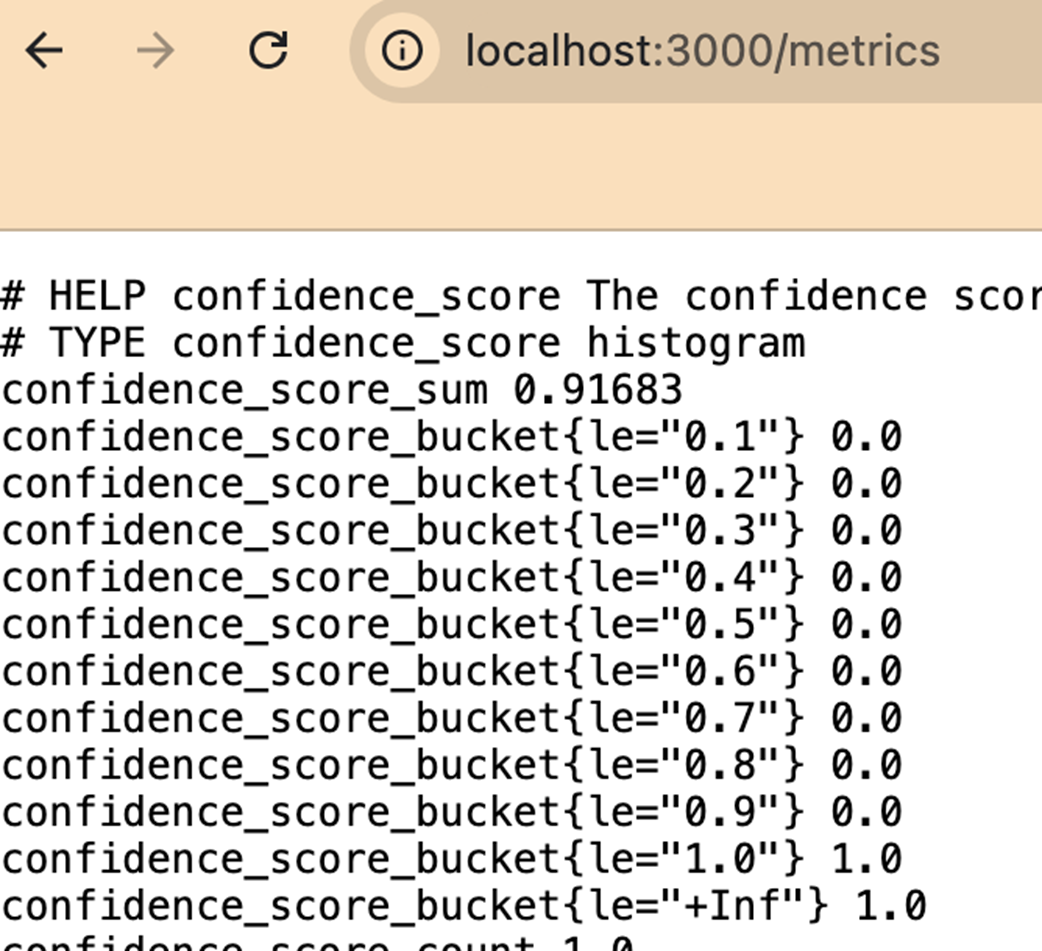Place cursor on the le="0.5" bucket line
The image size is (1042, 951).
[451, 625]
